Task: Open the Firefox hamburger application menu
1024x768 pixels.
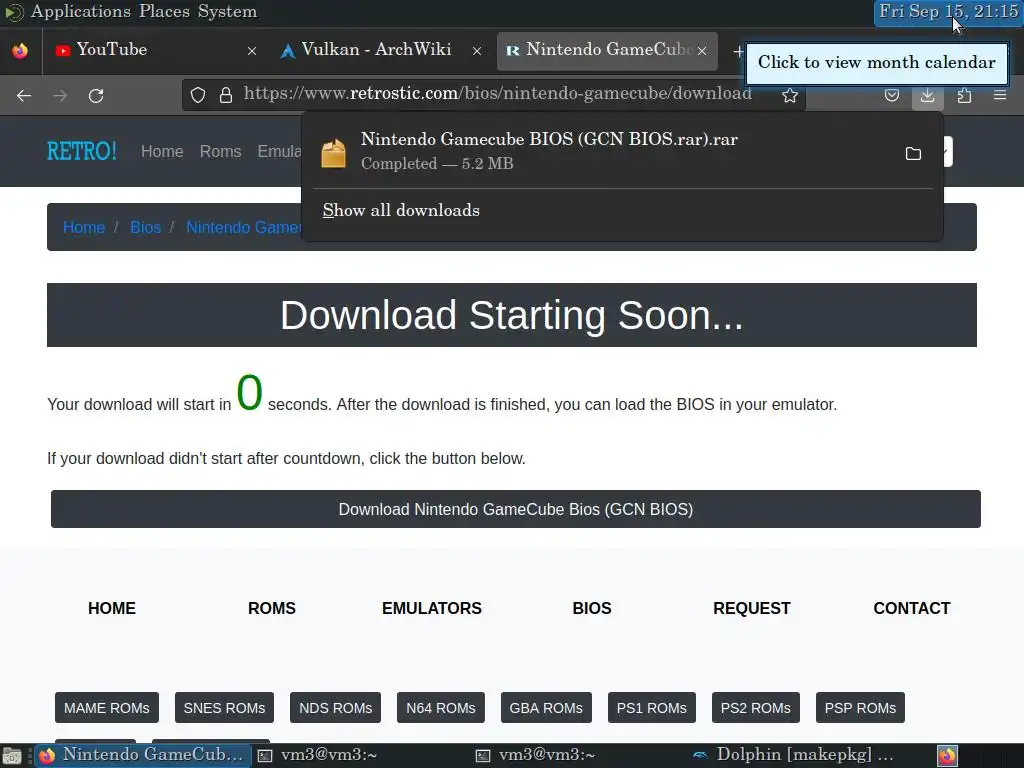Action: tap(1000, 95)
